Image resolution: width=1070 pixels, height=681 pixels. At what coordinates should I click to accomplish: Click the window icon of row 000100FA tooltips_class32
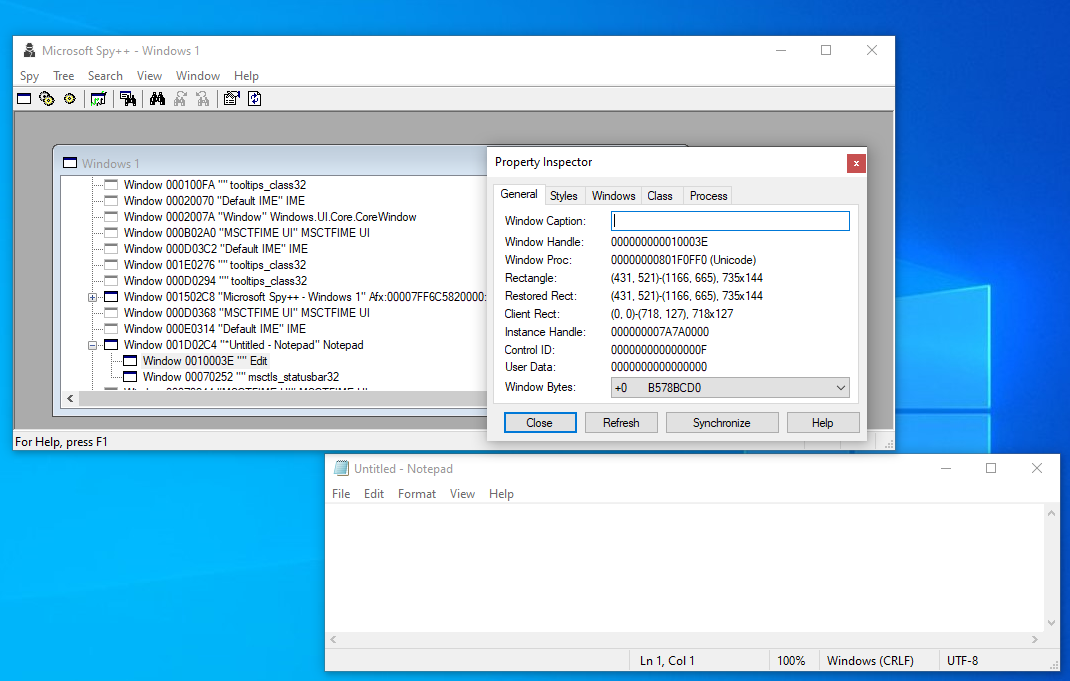click(x=111, y=185)
